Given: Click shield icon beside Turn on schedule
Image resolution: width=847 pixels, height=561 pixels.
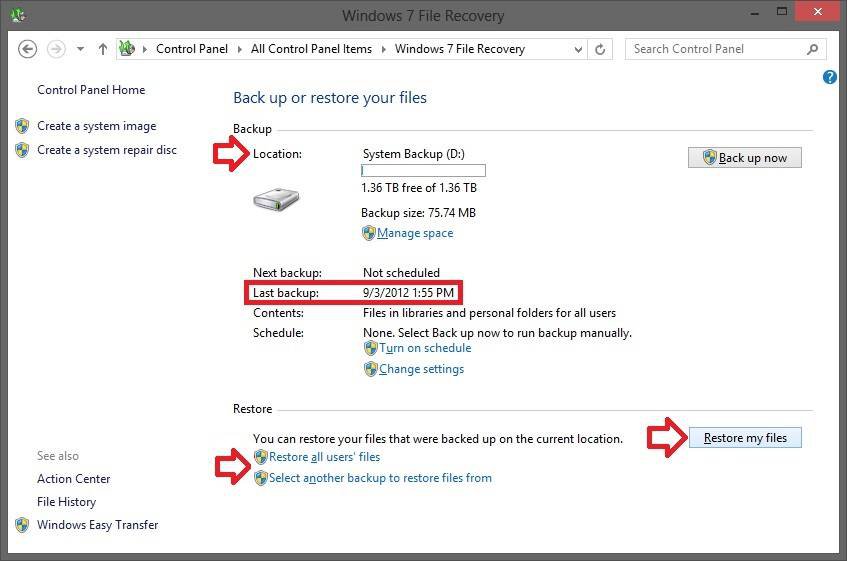Looking at the screenshot, I should [371, 348].
